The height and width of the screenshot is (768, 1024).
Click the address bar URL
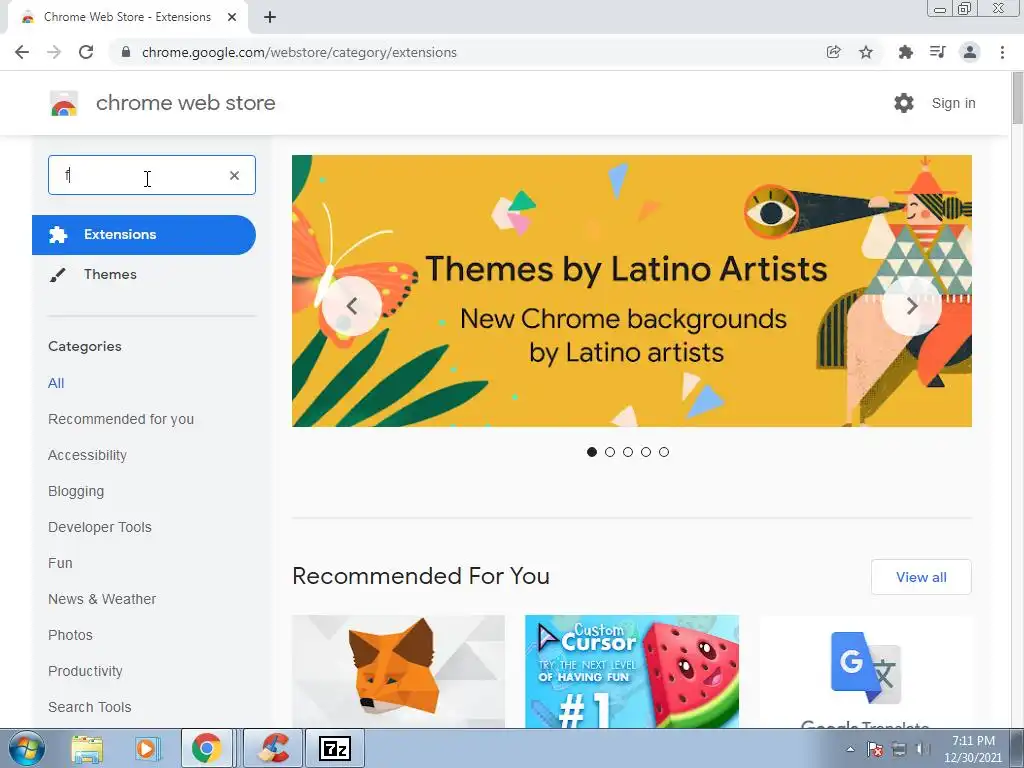(299, 52)
